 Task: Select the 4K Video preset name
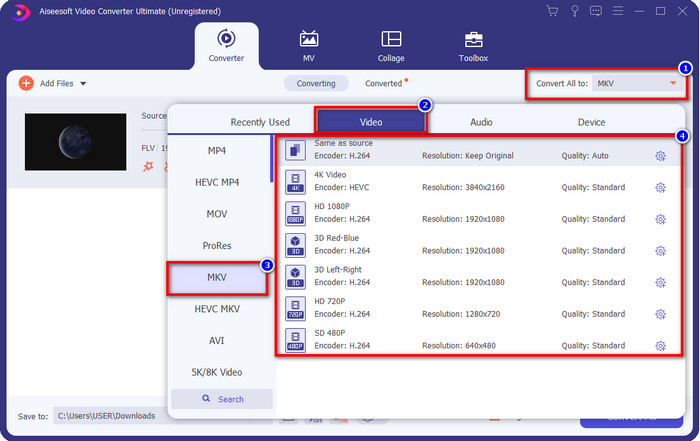pyautogui.click(x=330, y=175)
